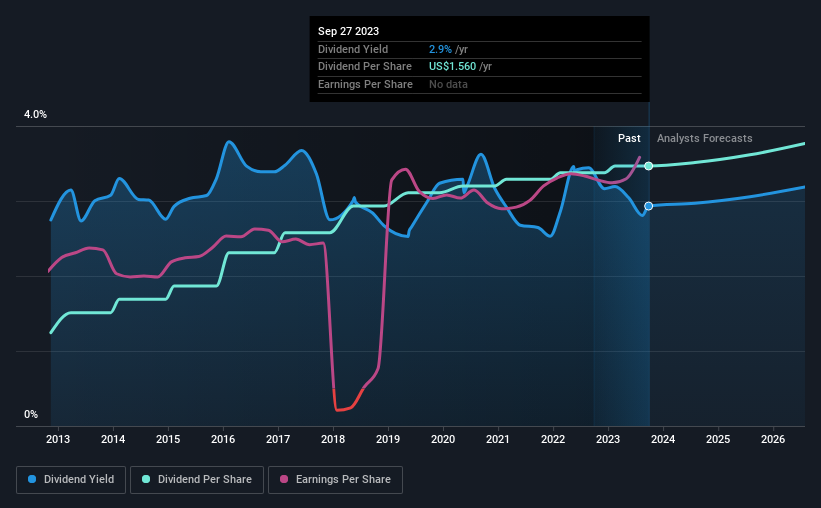Click the Sep 27 2023 tooltip date header

click(x=348, y=31)
